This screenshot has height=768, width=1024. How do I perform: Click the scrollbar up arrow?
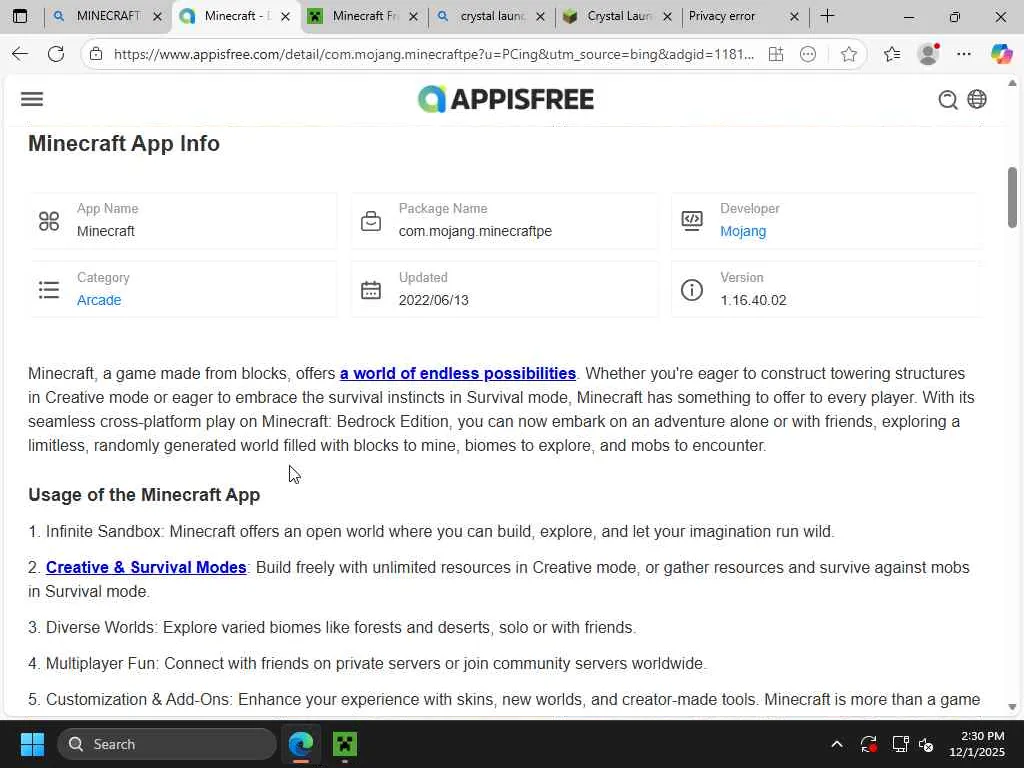tap(1012, 83)
